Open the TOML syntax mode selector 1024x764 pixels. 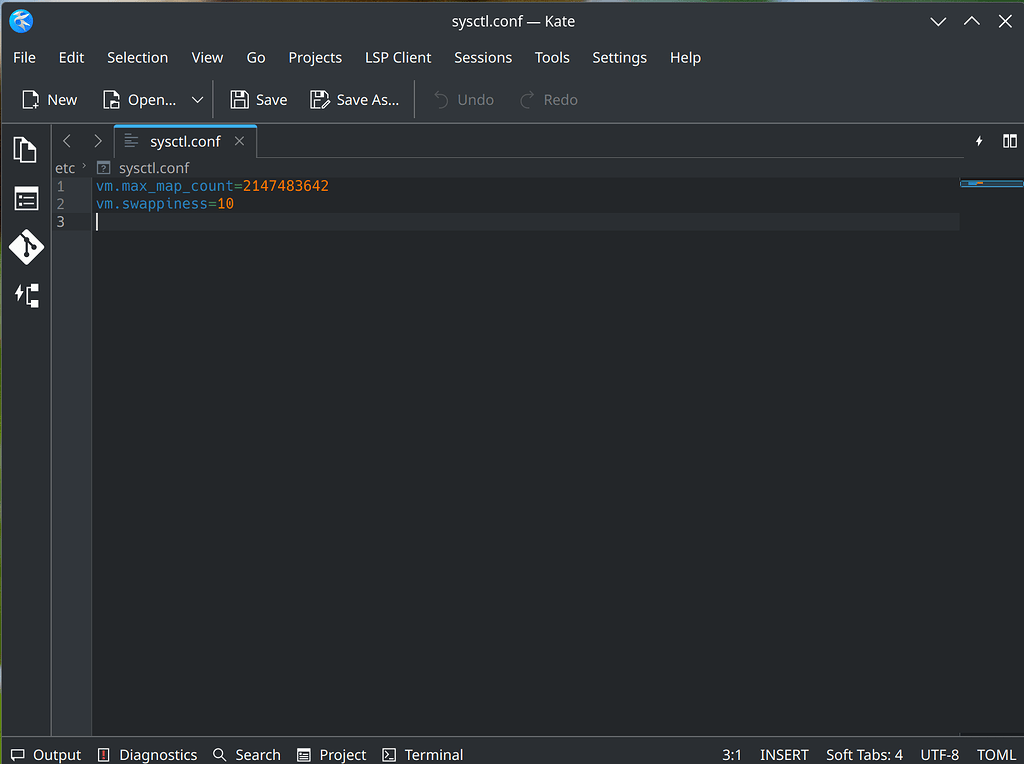(x=996, y=754)
